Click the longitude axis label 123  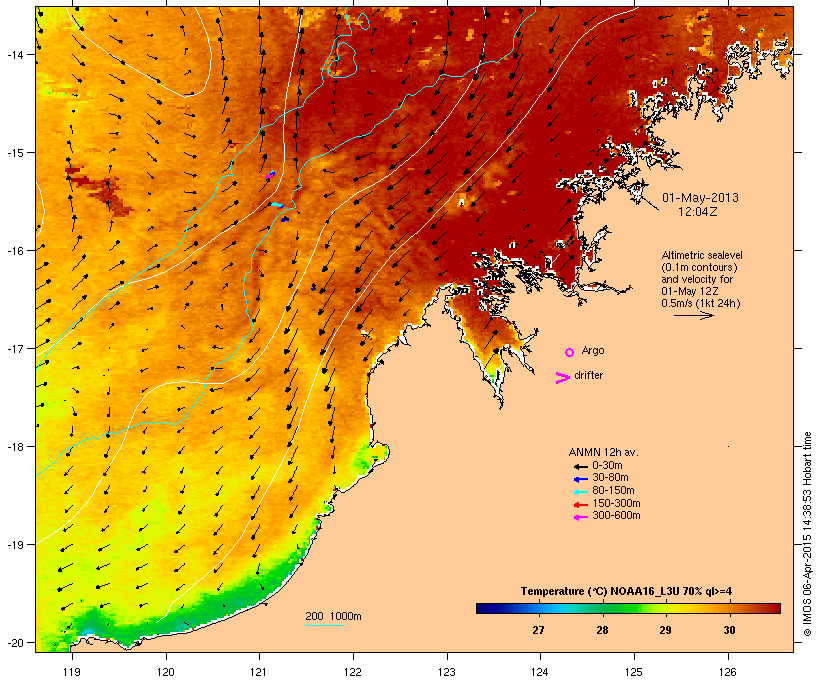[447, 672]
